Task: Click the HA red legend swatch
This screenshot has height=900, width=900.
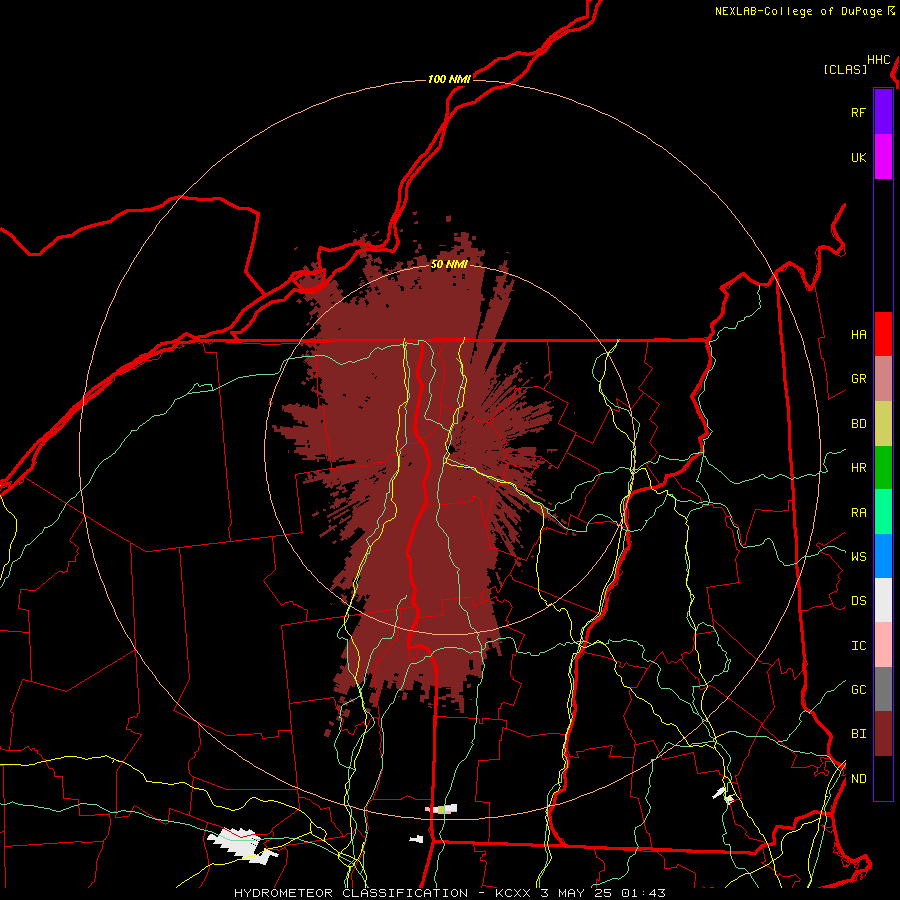Action: 883,334
